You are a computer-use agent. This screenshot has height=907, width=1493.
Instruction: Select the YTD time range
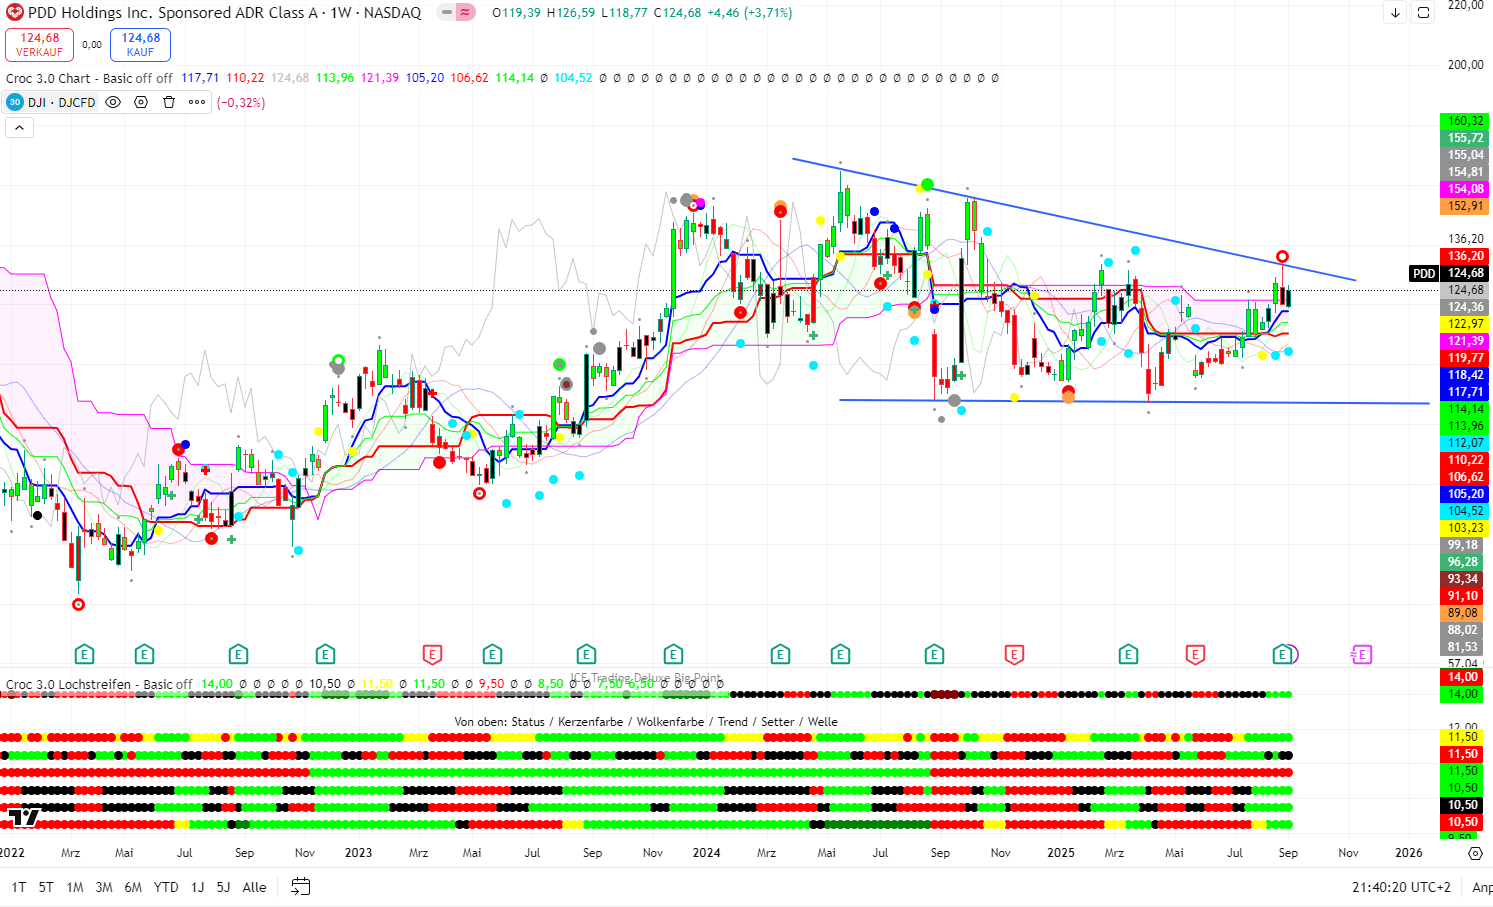166,887
